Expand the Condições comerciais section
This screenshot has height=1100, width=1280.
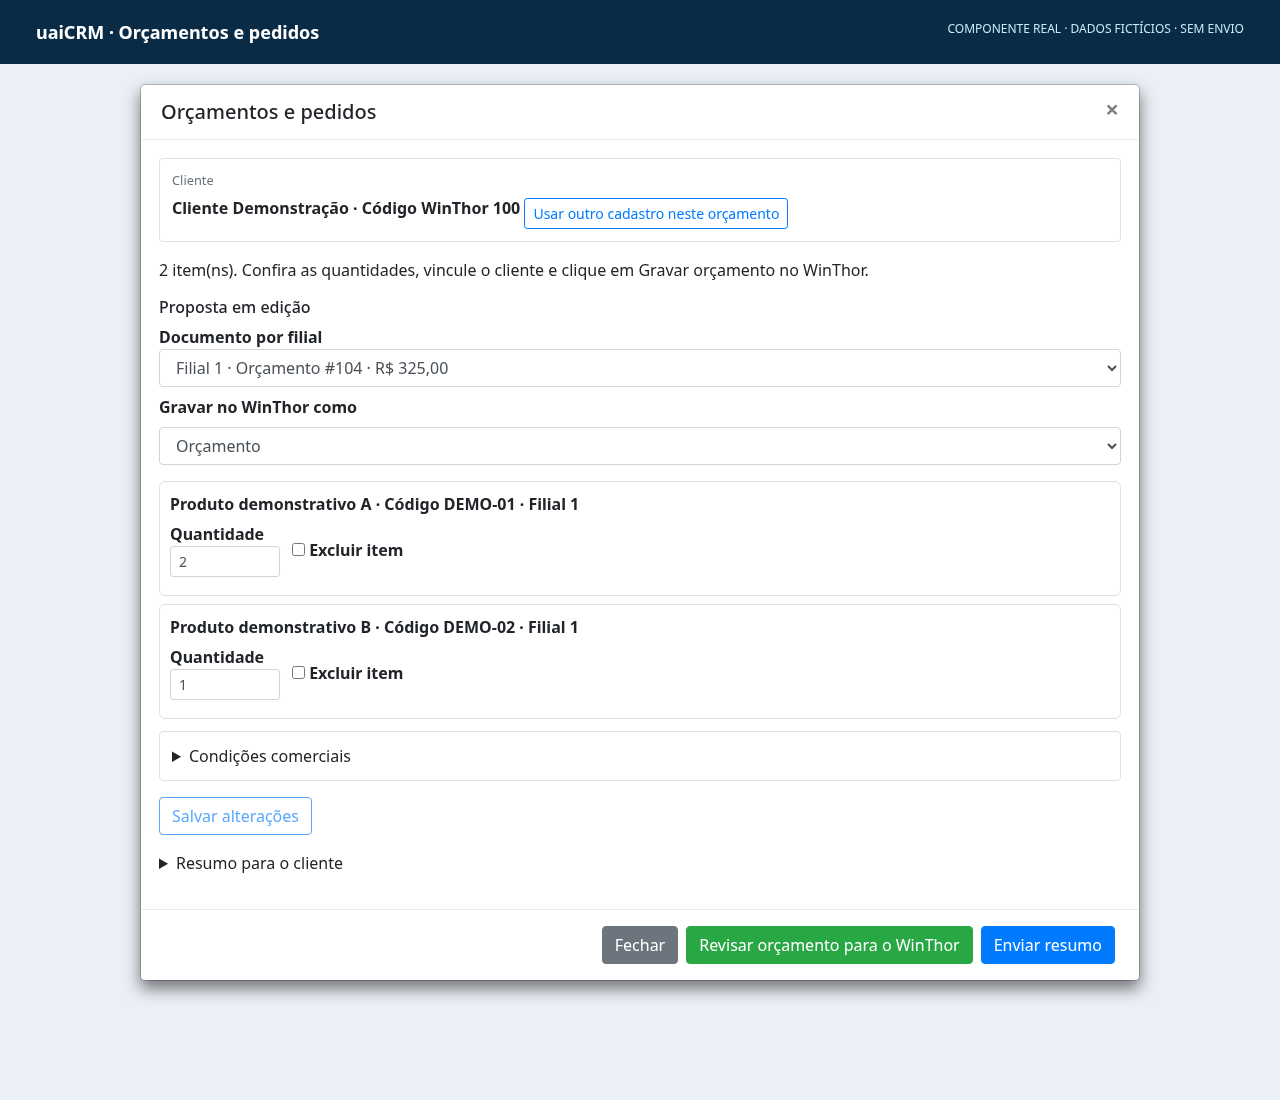coord(640,756)
